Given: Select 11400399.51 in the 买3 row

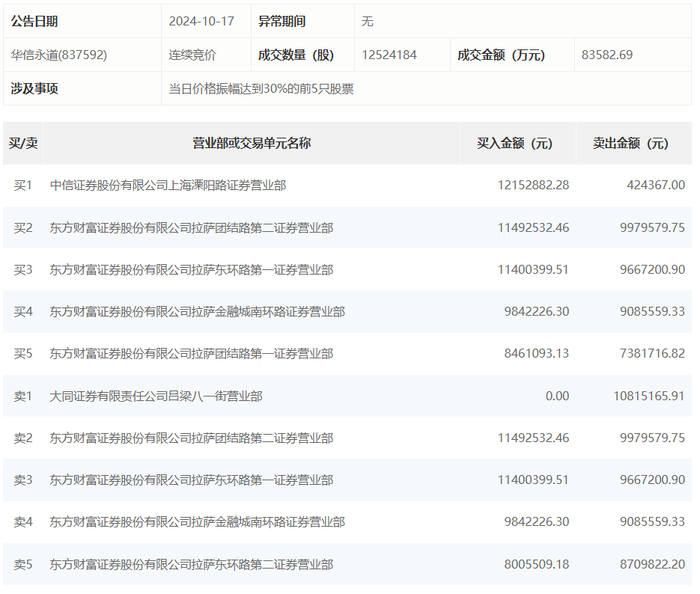Looking at the screenshot, I should [533, 270].
